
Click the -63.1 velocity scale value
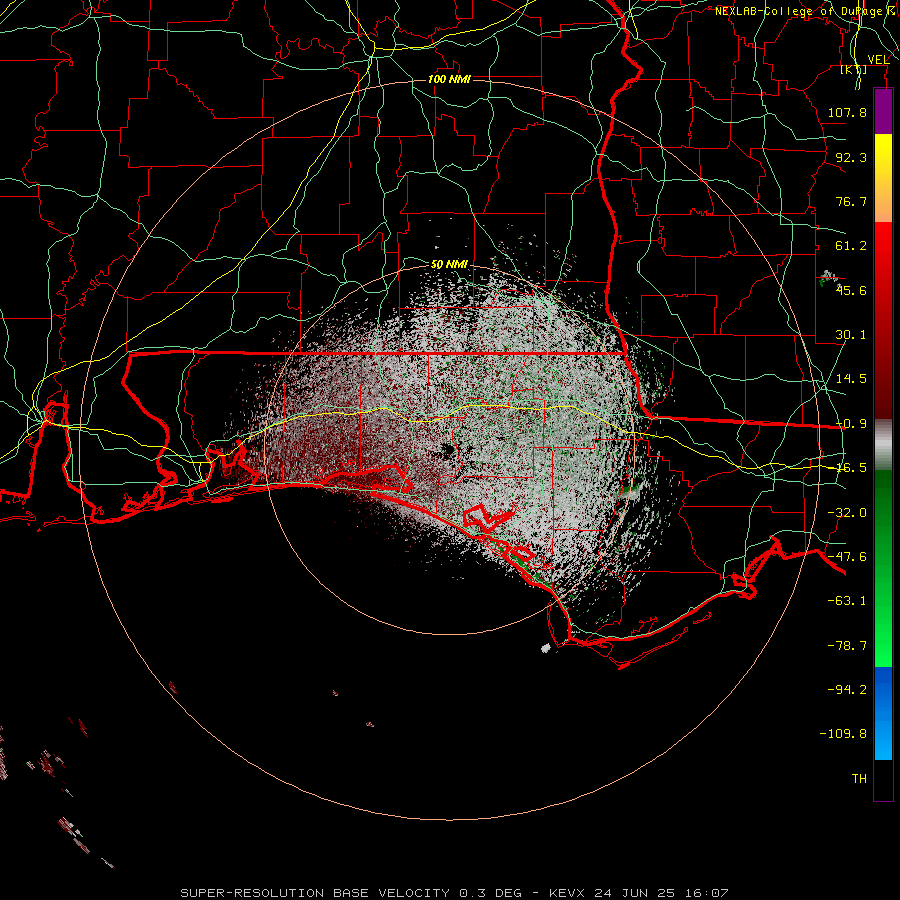pos(847,601)
